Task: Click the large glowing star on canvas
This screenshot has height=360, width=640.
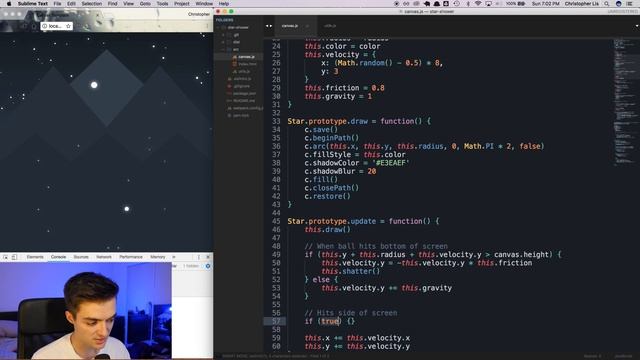Action: click(x=94, y=85)
